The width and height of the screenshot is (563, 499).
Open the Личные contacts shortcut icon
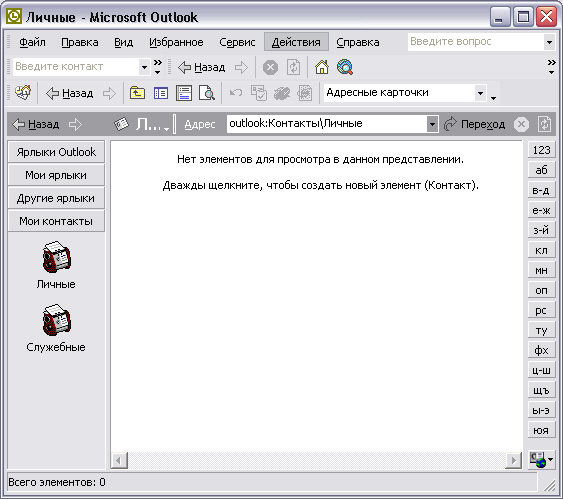pos(56,257)
